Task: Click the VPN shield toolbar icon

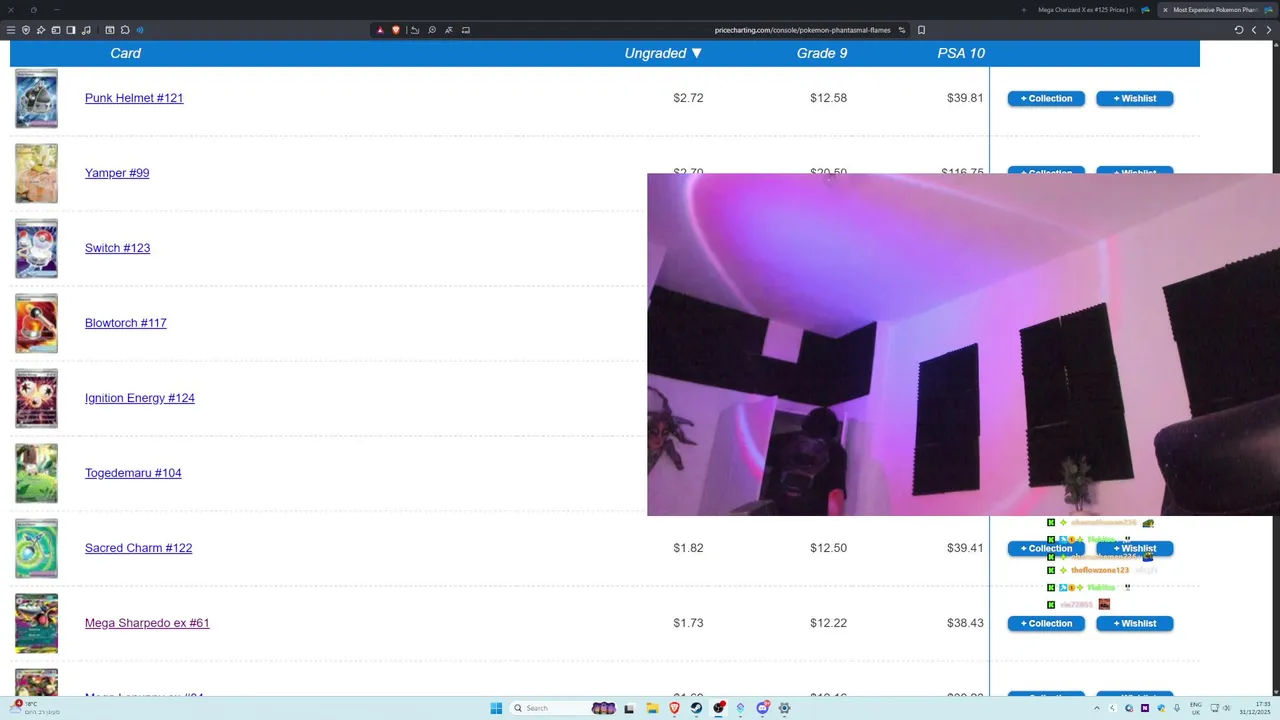Action: tap(26, 30)
